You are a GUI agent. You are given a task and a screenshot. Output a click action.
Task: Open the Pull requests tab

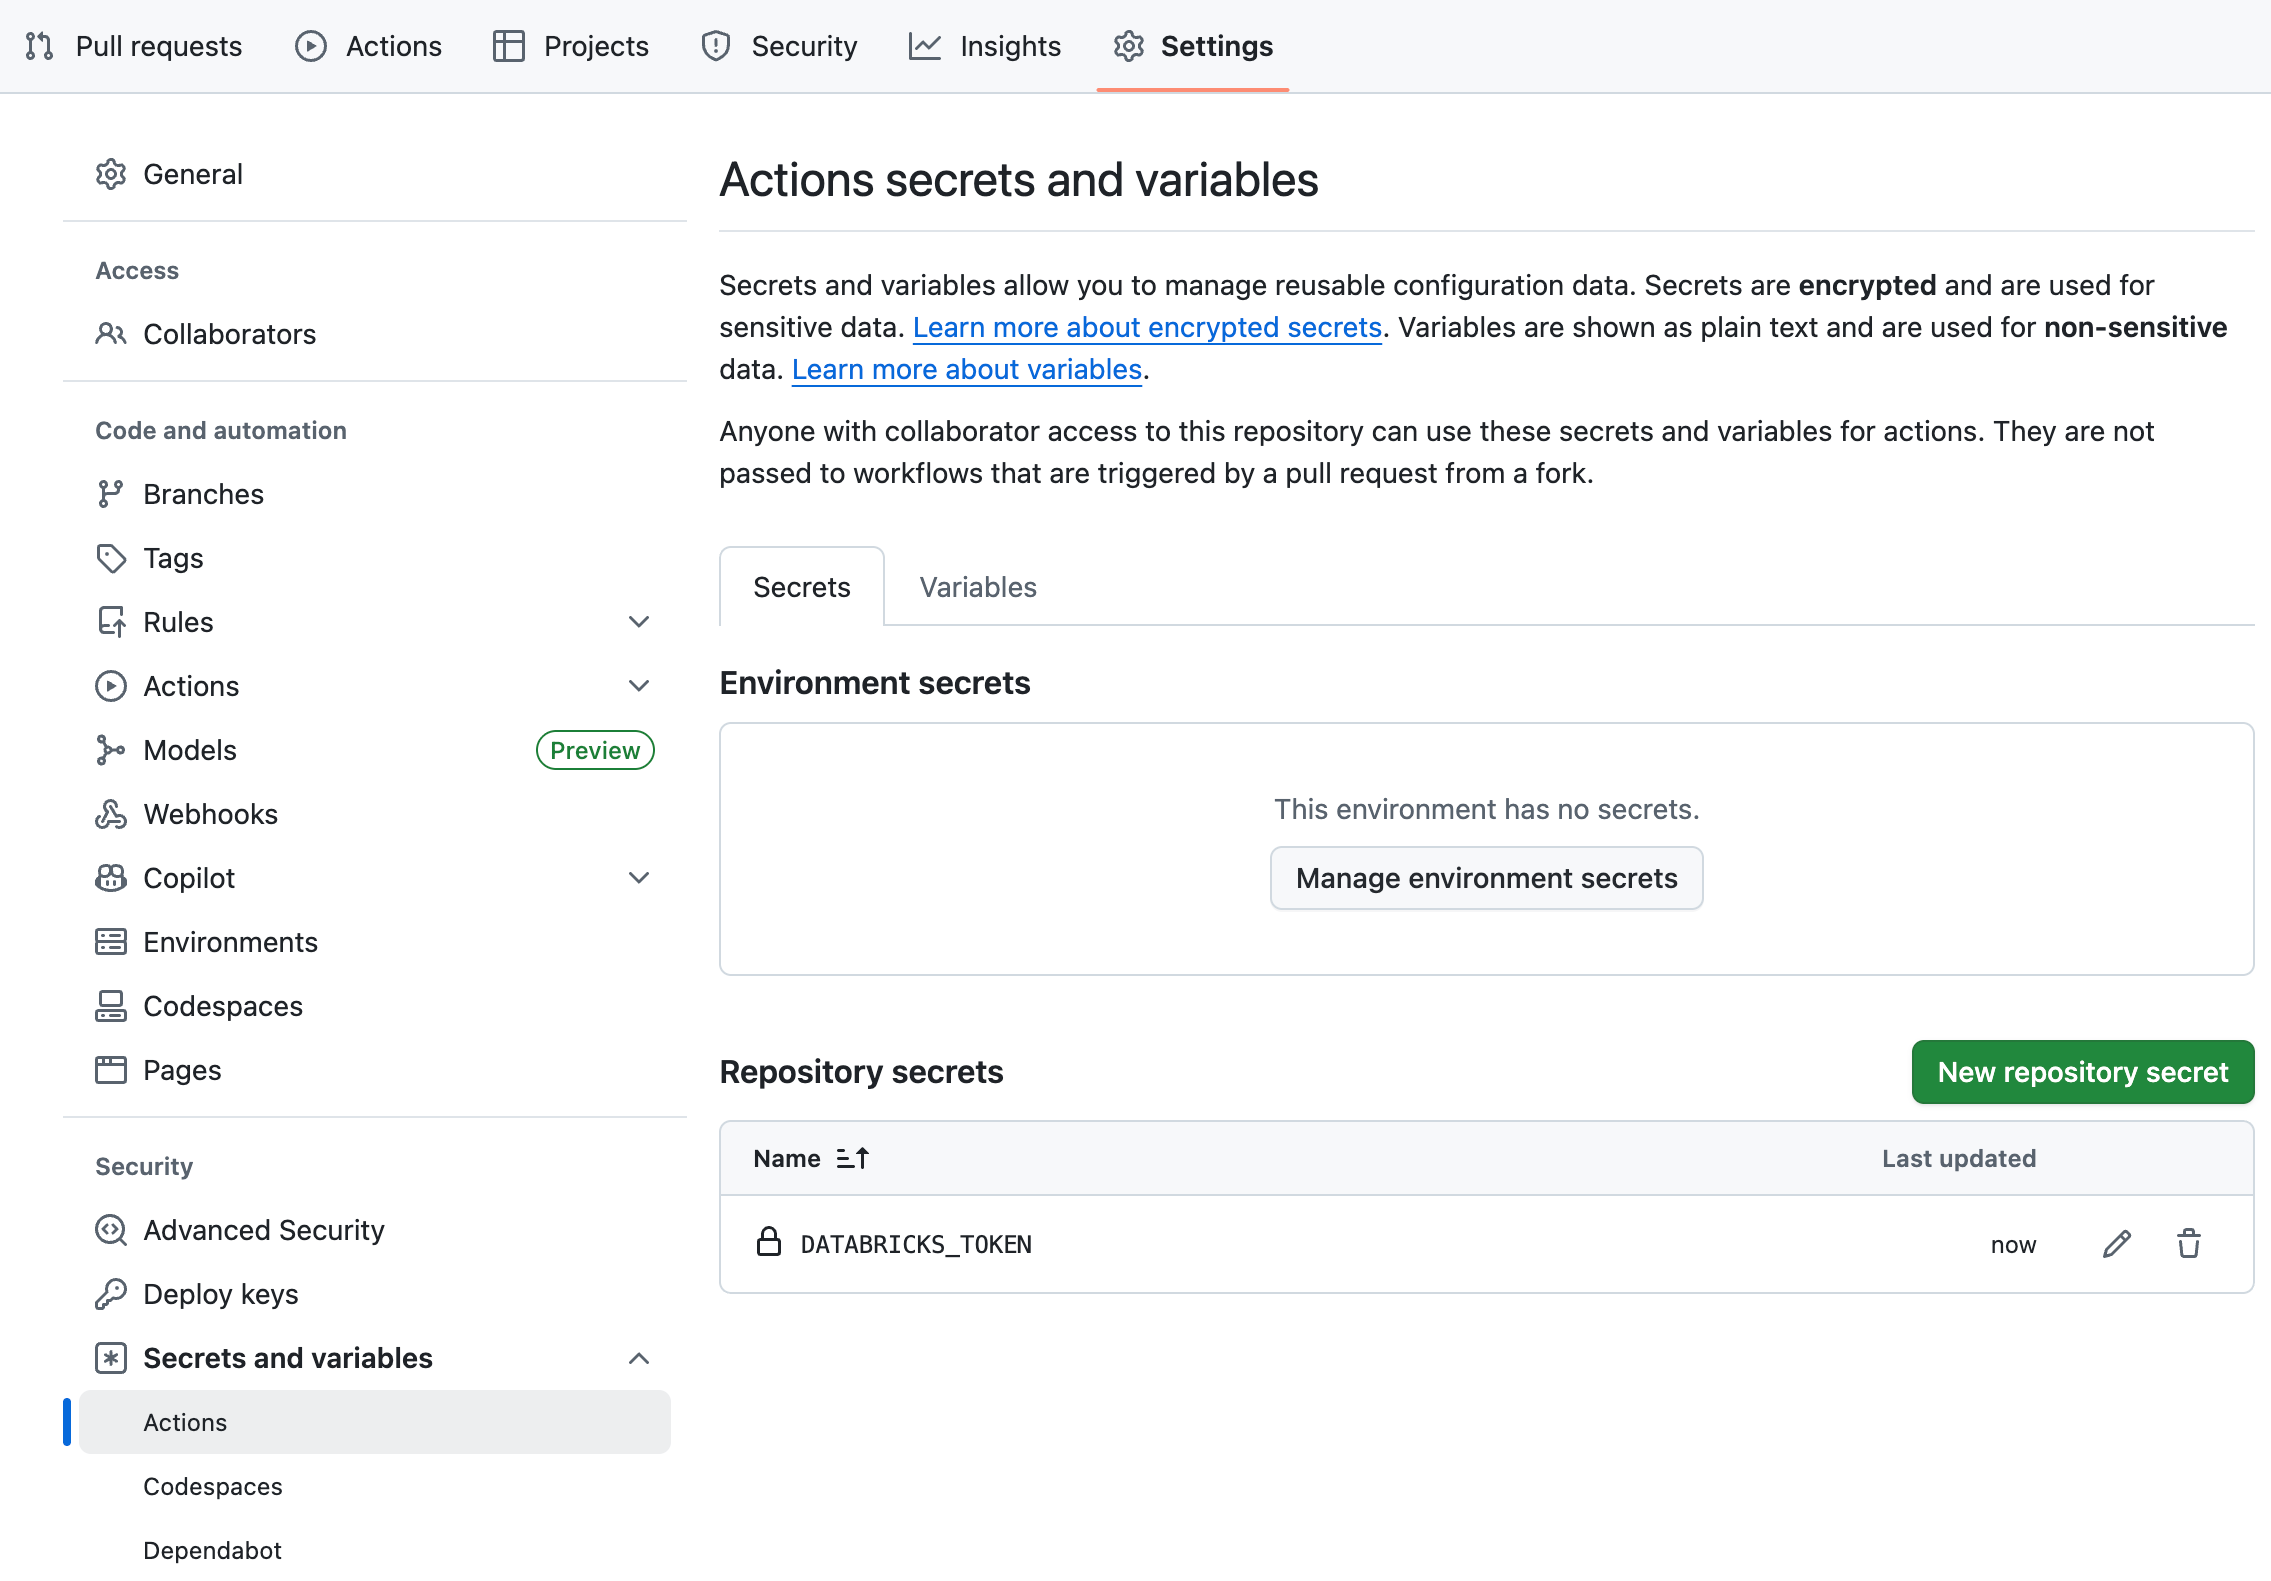coord(134,46)
